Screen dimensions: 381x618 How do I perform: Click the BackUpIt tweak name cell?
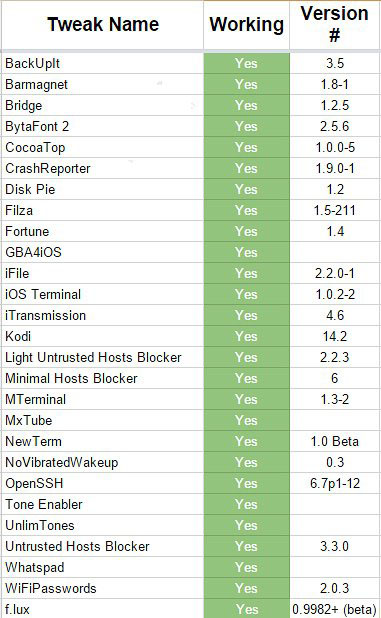click(102, 63)
